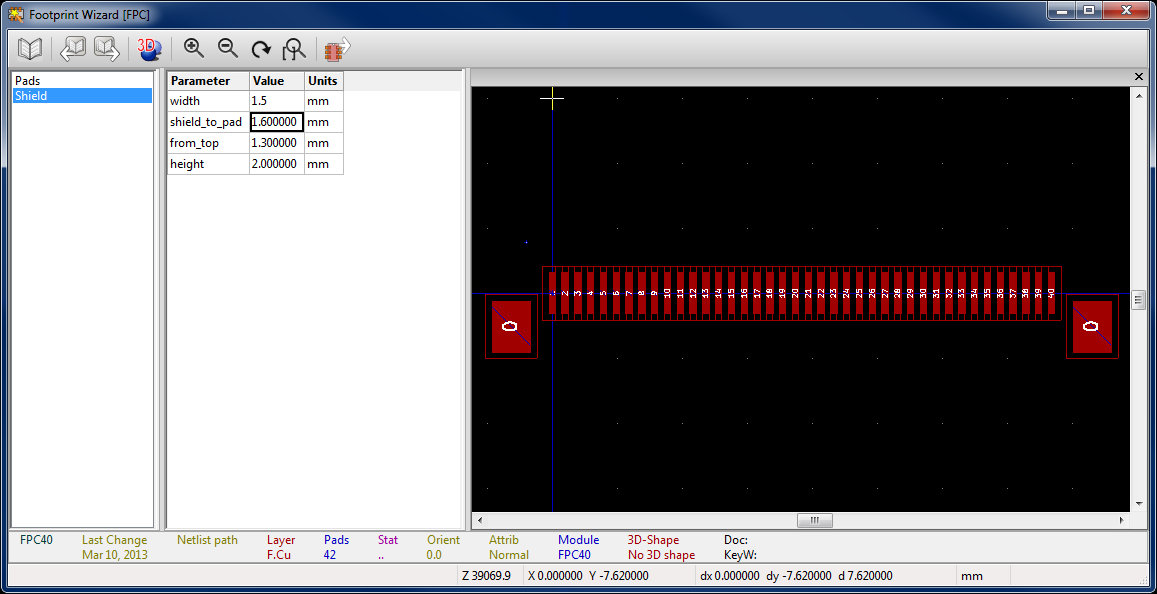
Task: Close the canvas panel with X
Action: [x=1138, y=77]
